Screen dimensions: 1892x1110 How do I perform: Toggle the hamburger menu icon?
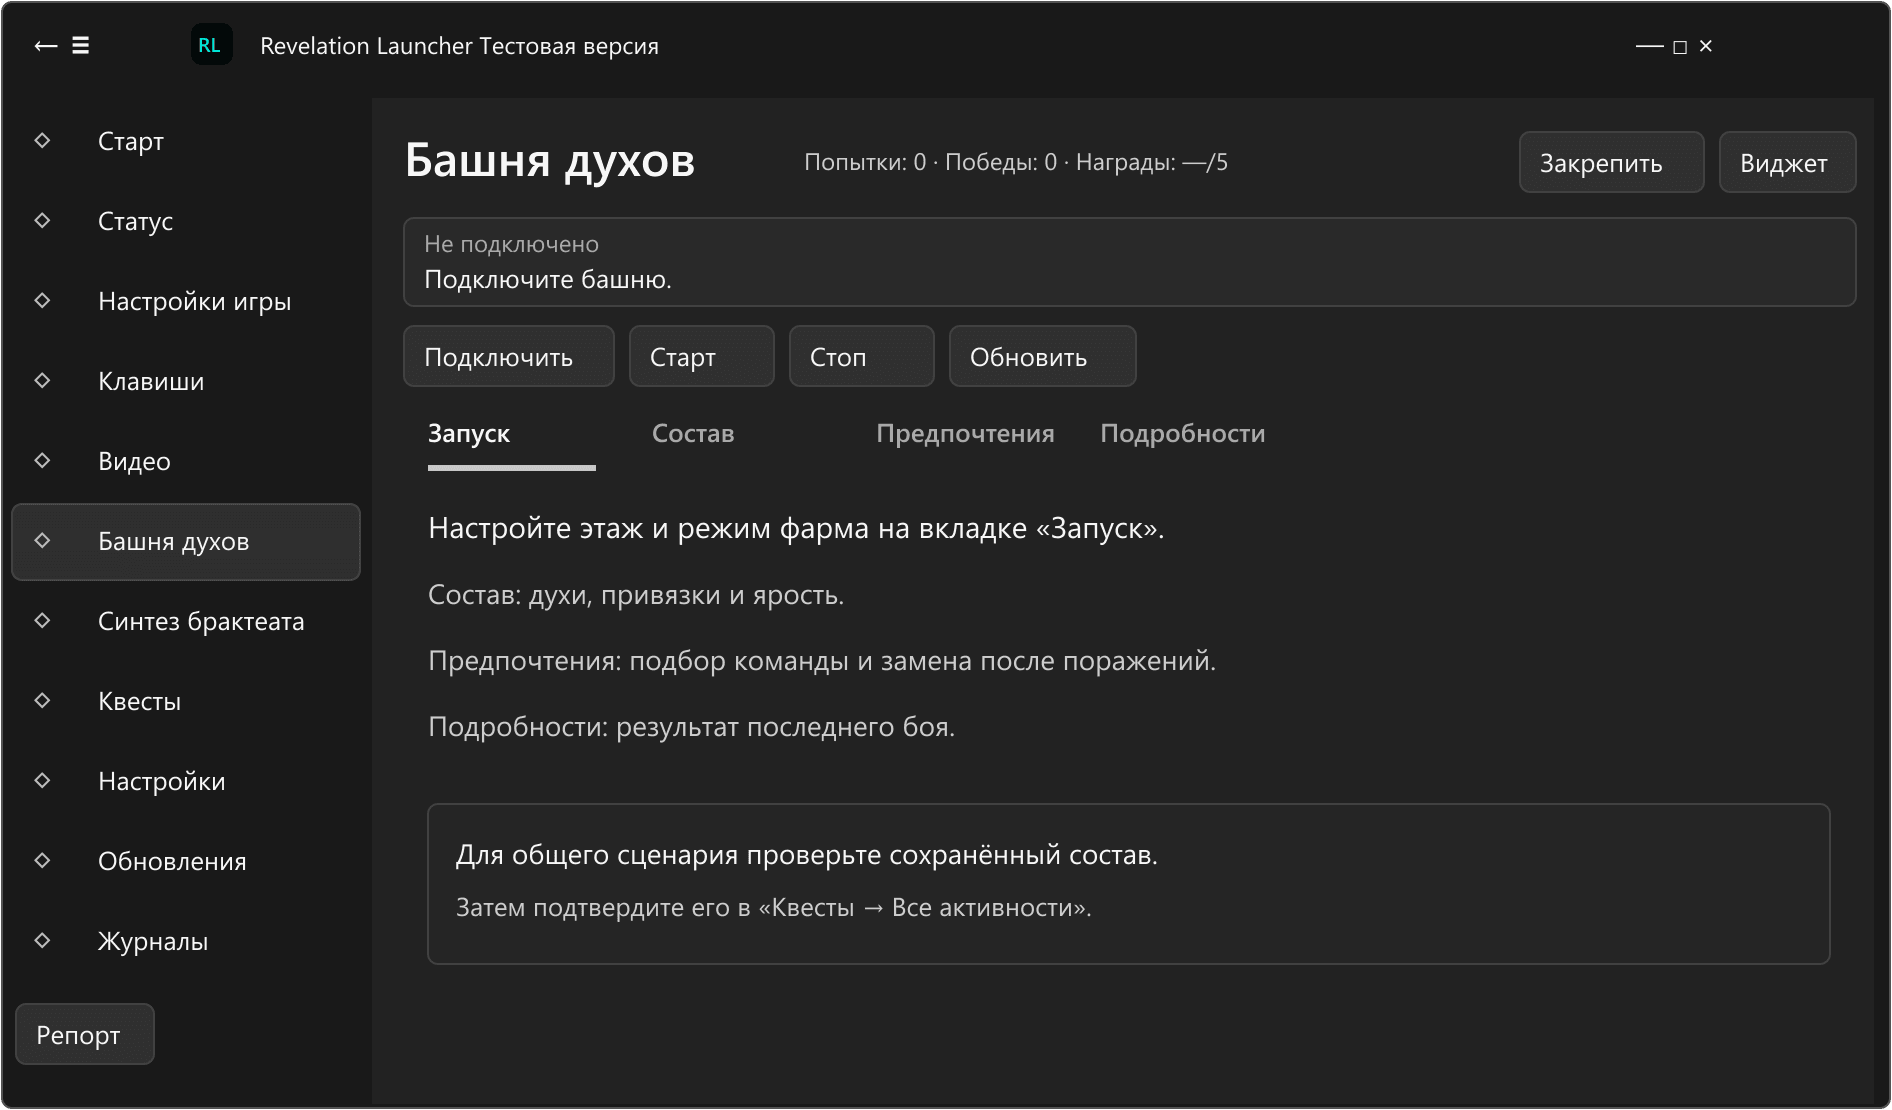[x=81, y=46]
